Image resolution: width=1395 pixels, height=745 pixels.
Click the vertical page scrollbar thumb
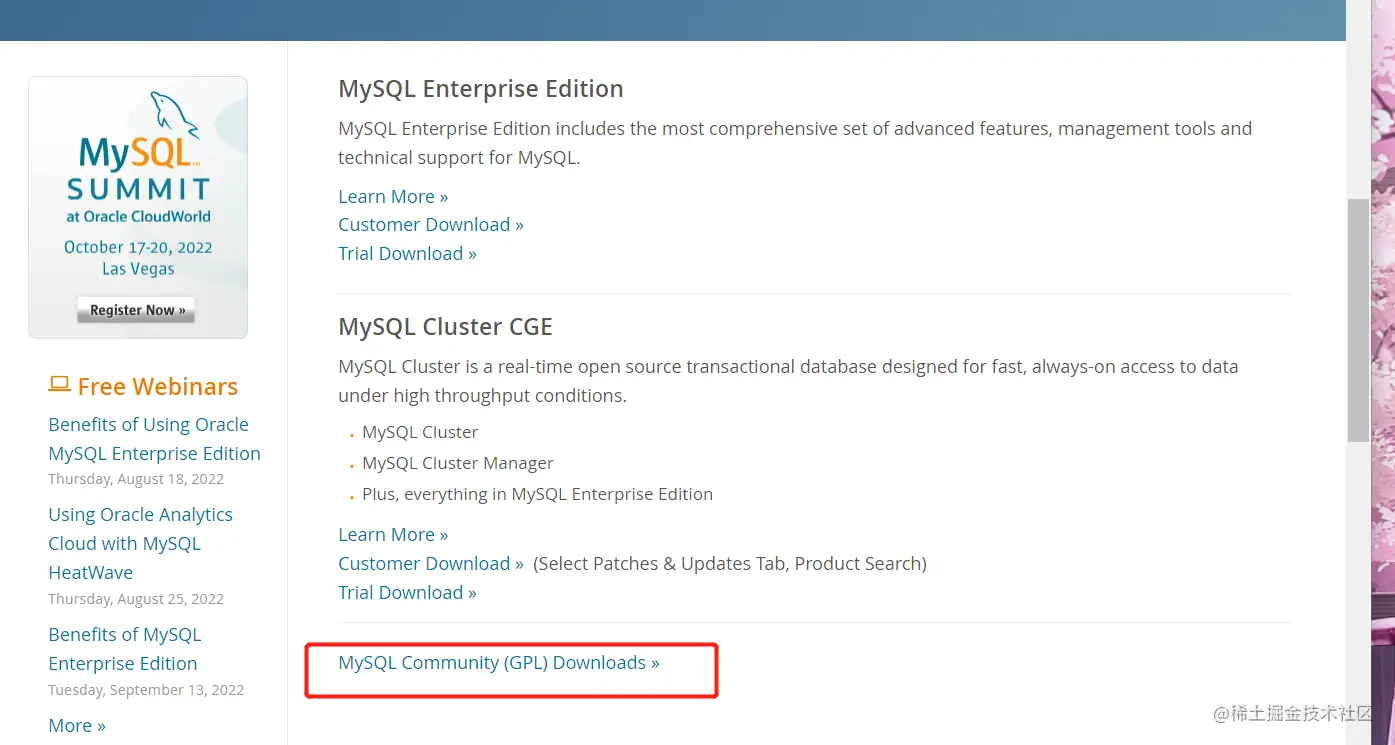pyautogui.click(x=1357, y=320)
